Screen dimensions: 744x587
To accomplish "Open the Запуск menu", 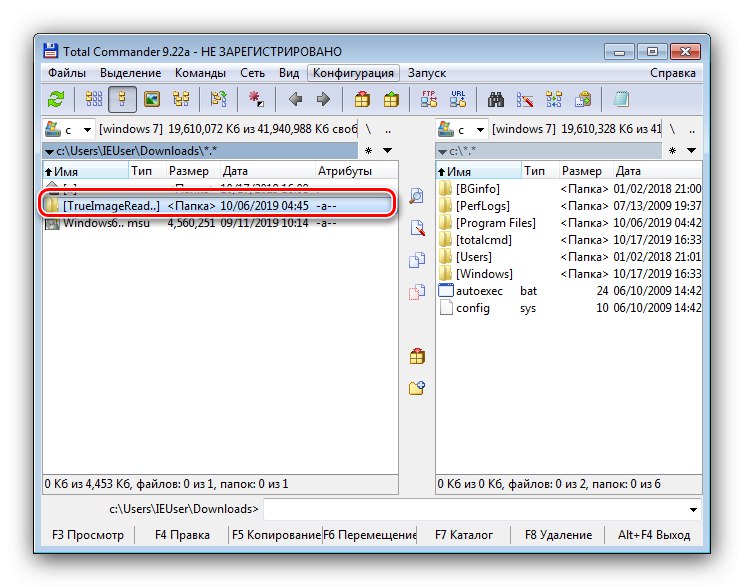I will click(x=427, y=73).
